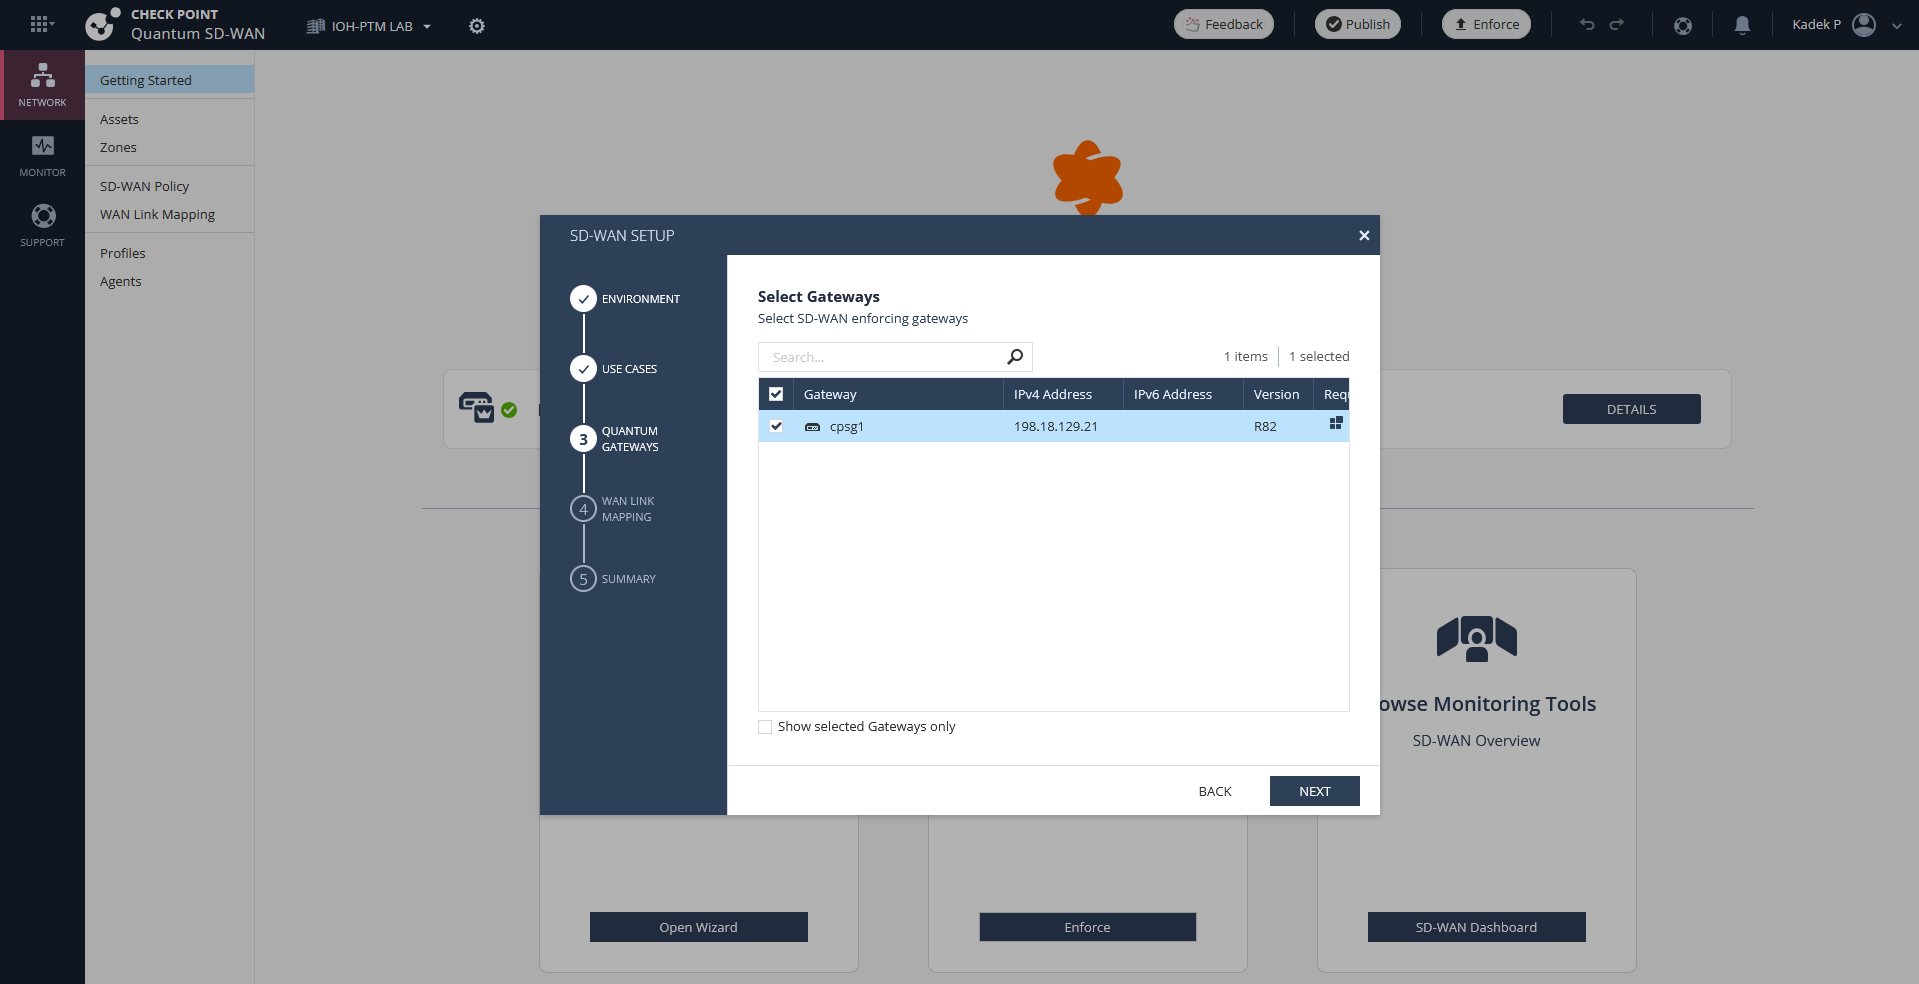Image resolution: width=1919 pixels, height=984 pixels.
Task: Open the notifications bell
Action: [1742, 25]
